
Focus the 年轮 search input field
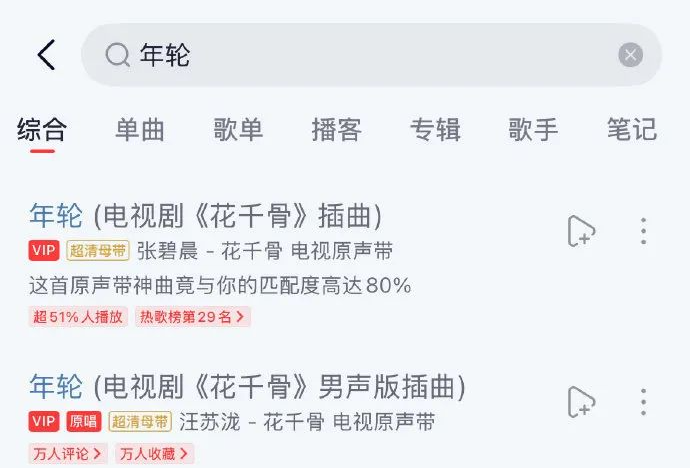pos(371,55)
